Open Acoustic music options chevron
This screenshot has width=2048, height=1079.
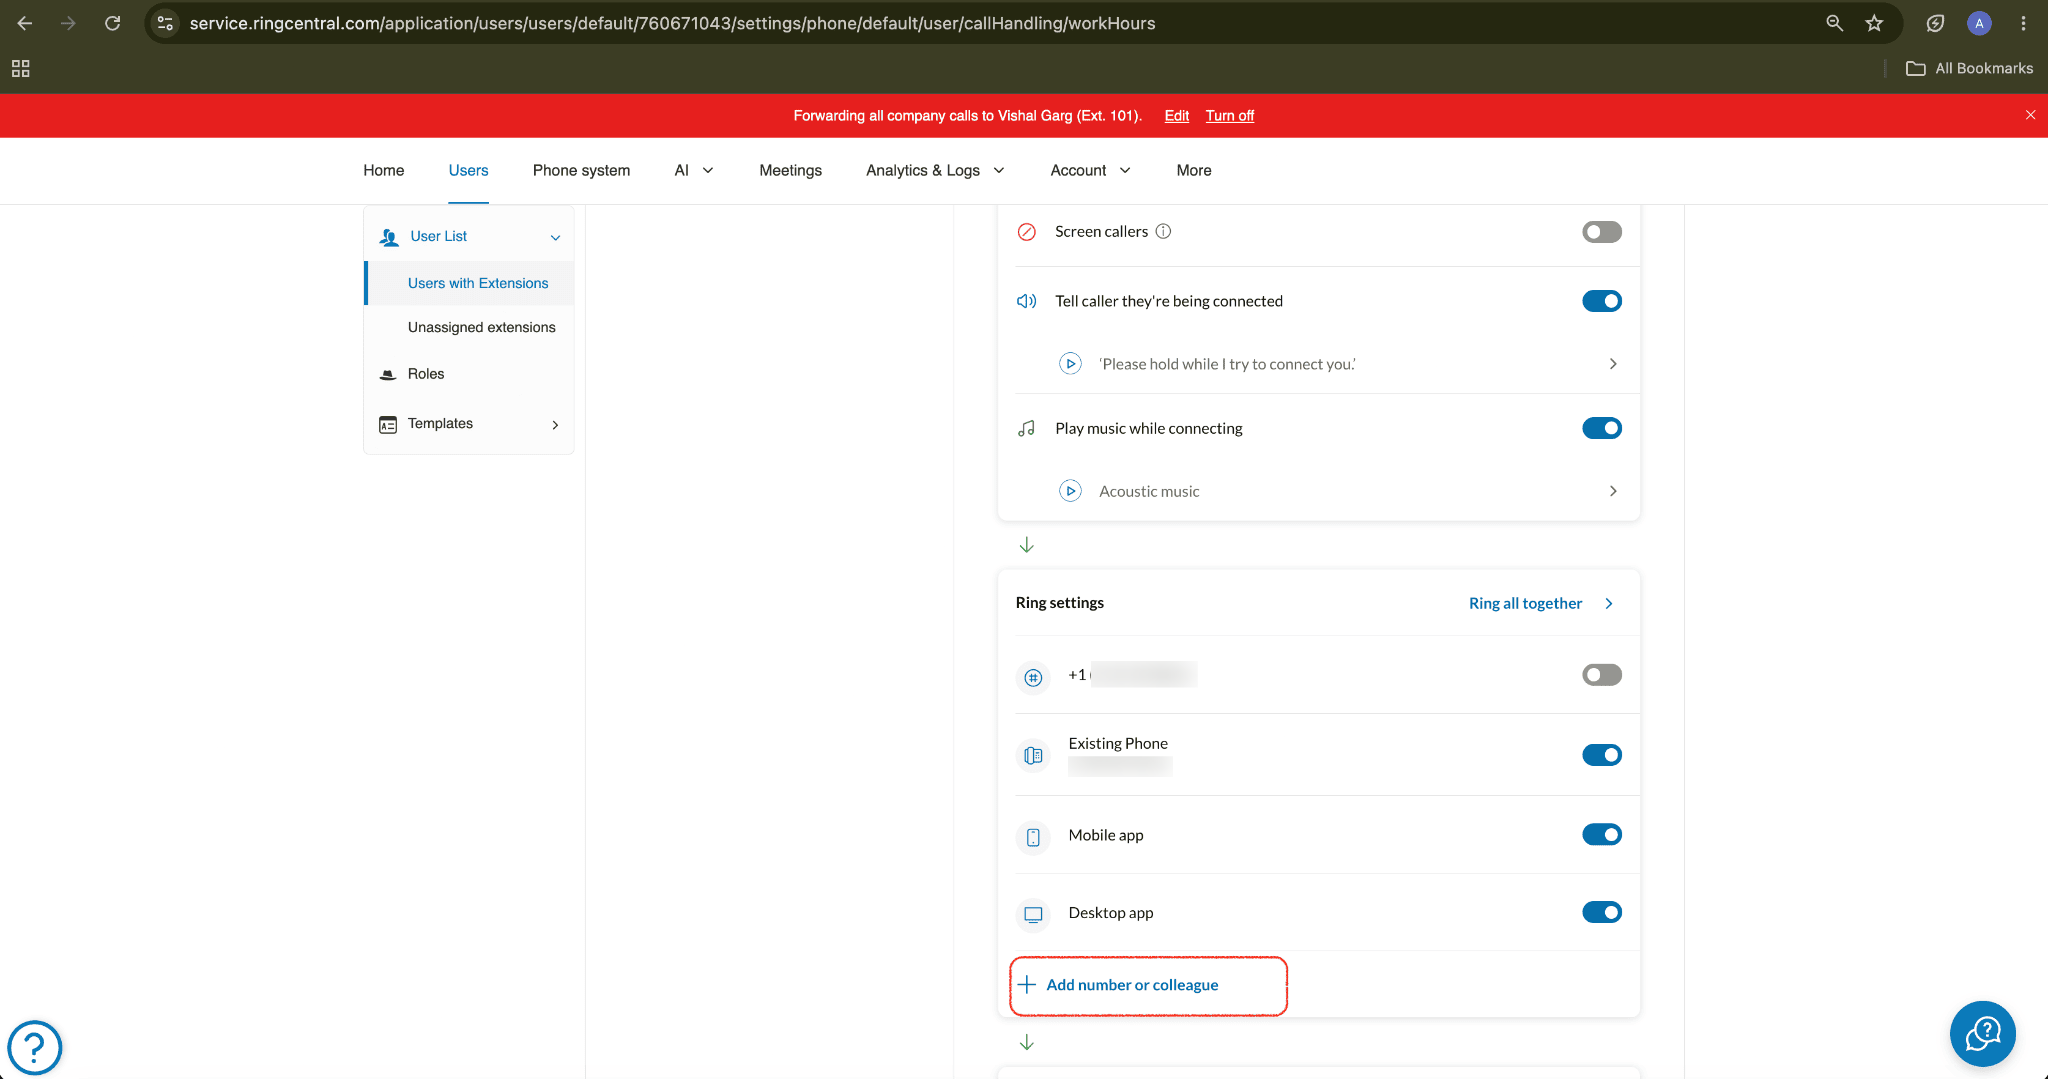point(1612,491)
